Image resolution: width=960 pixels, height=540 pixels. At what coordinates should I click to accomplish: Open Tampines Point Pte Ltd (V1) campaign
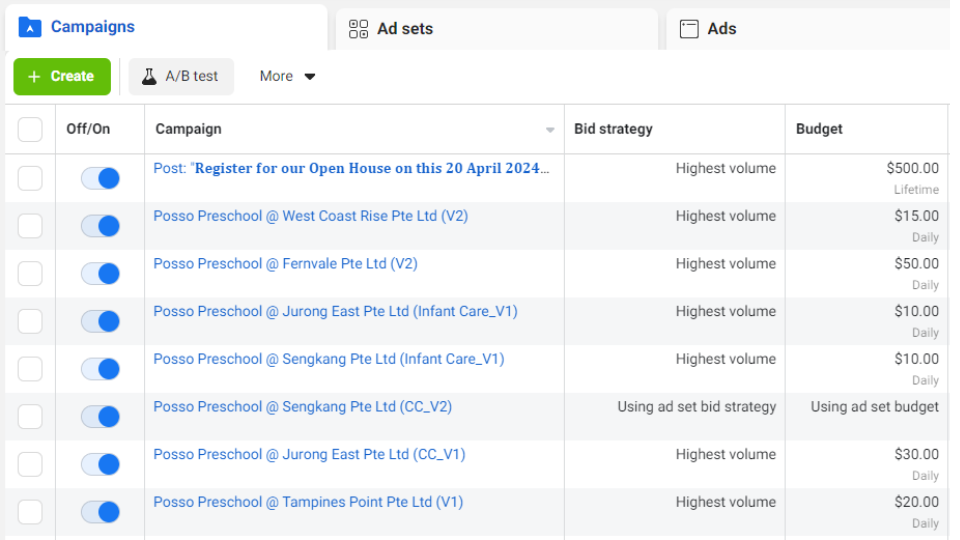pos(308,503)
